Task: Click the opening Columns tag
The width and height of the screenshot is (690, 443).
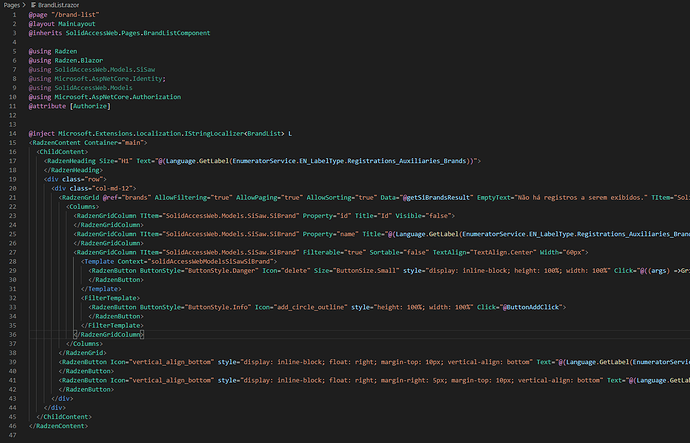Action: click(83, 207)
